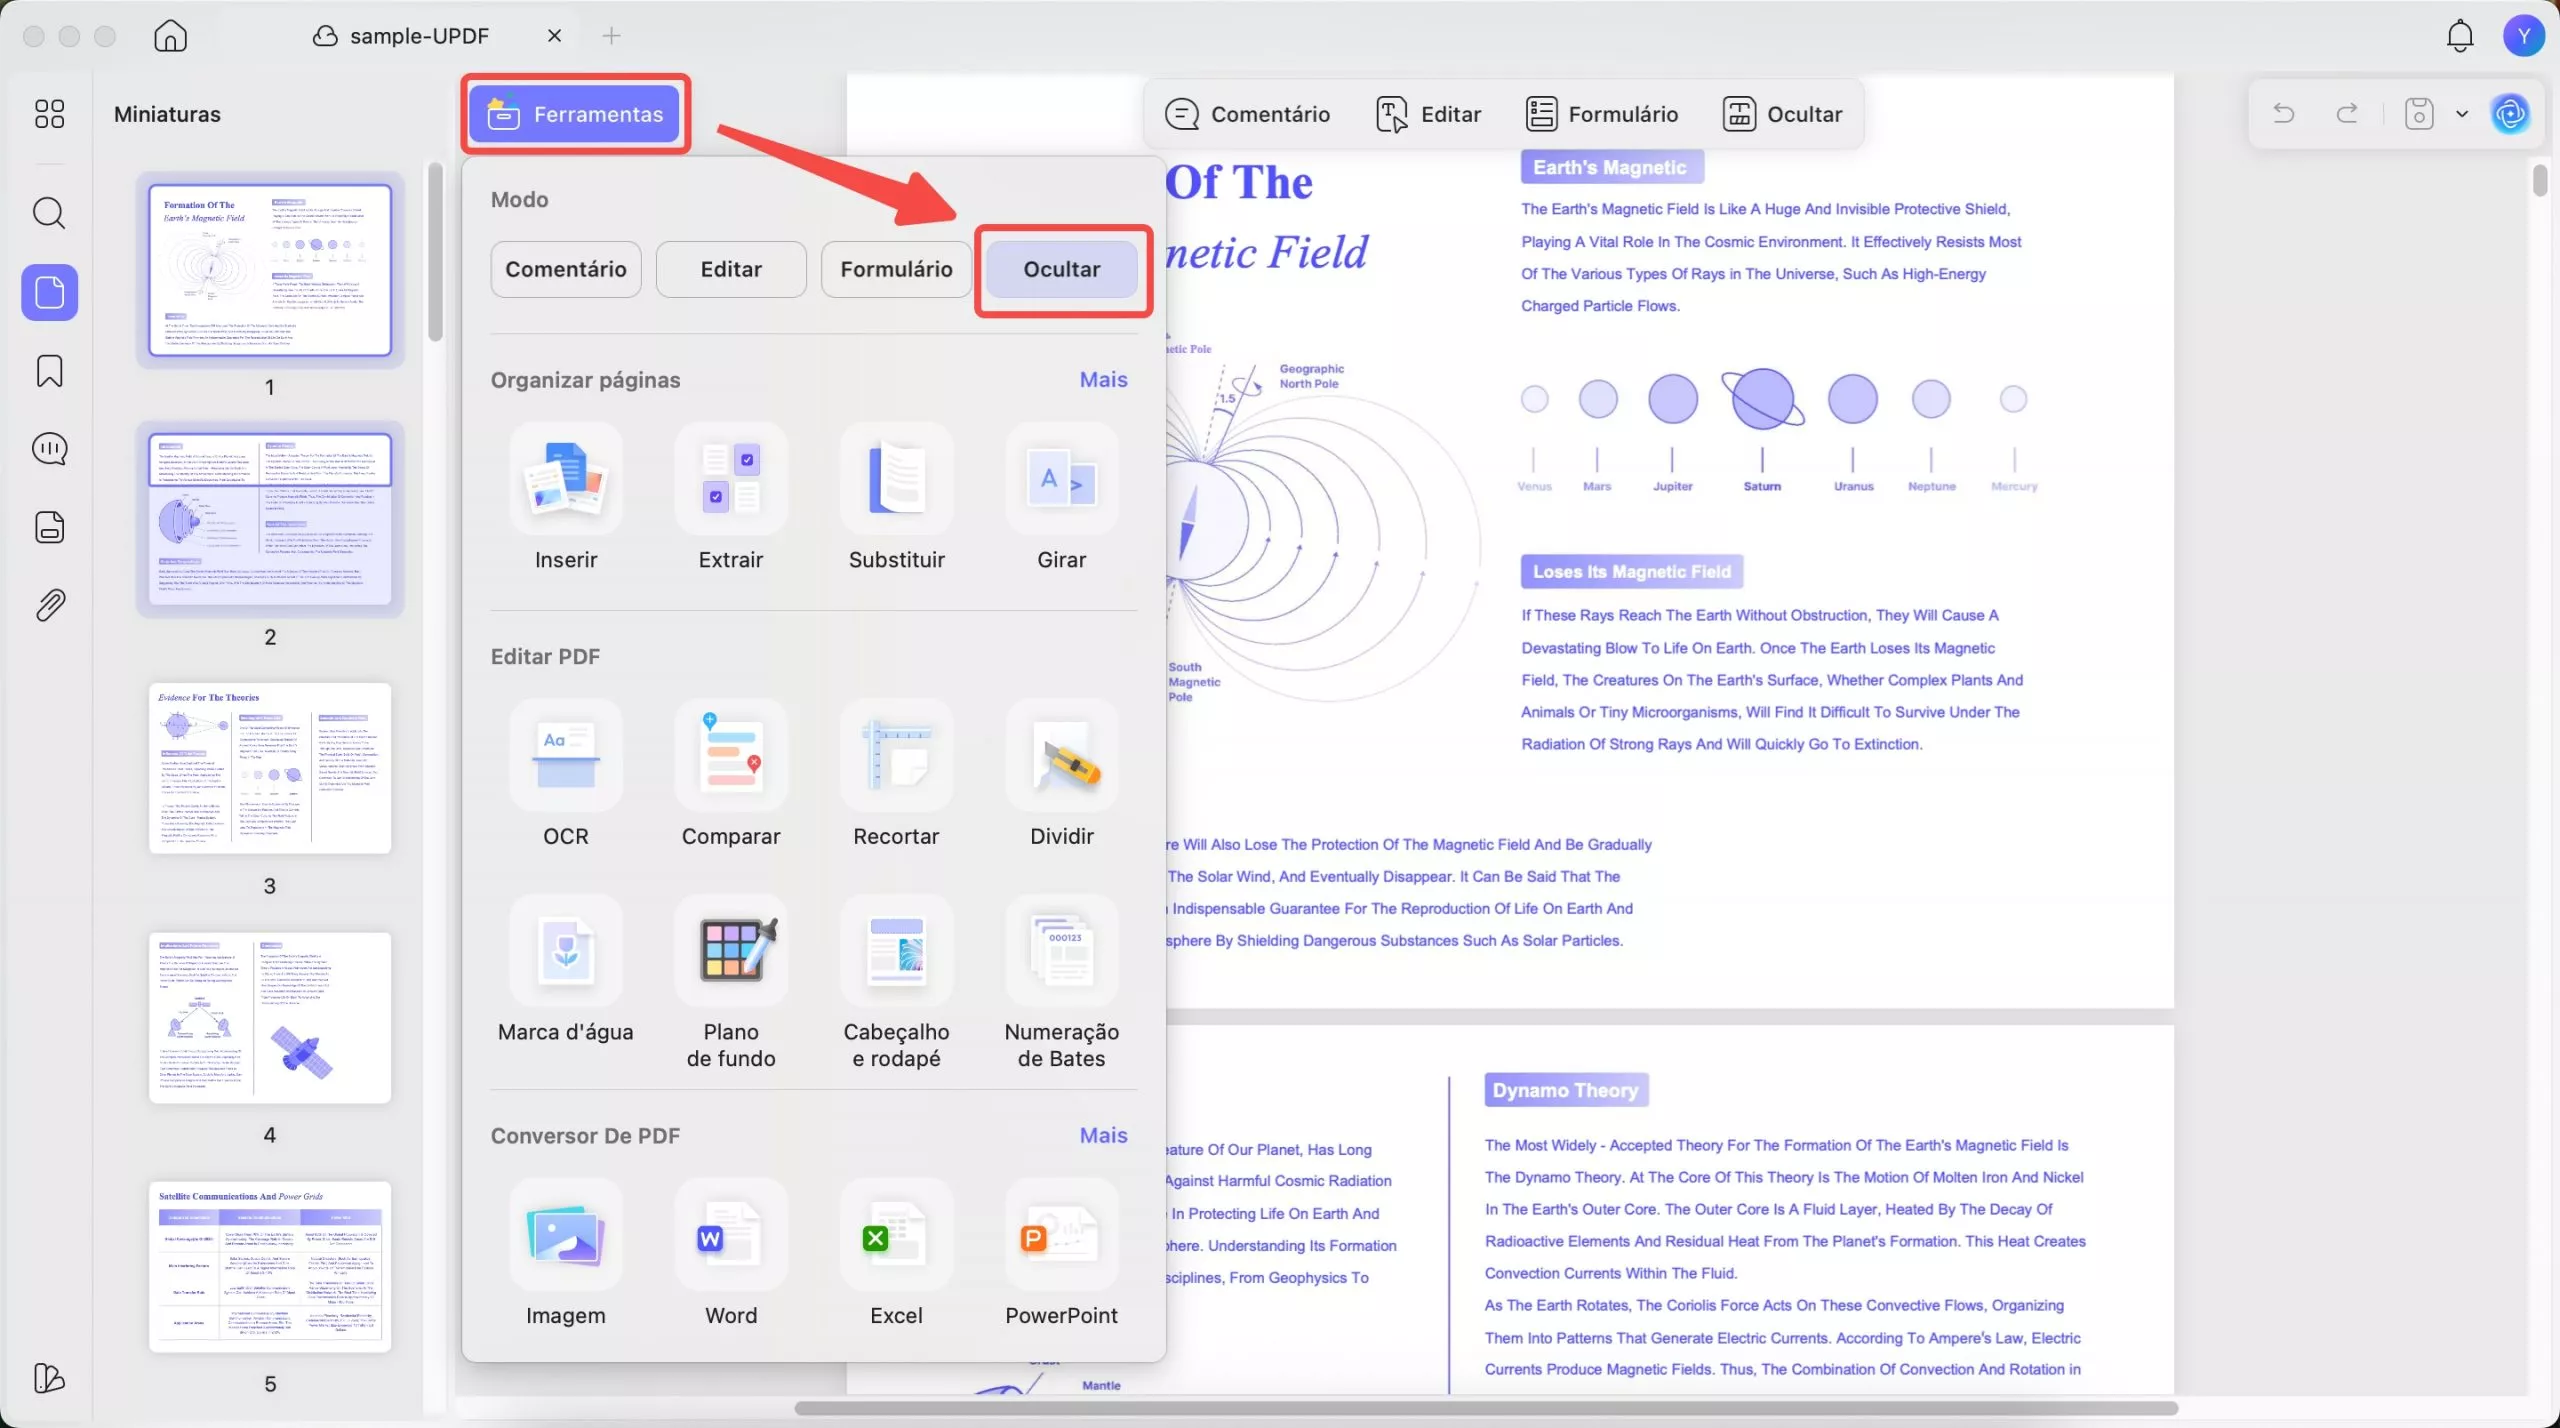Select page 3 thumbnail
This screenshot has width=2560, height=1428.
pyautogui.click(x=270, y=768)
